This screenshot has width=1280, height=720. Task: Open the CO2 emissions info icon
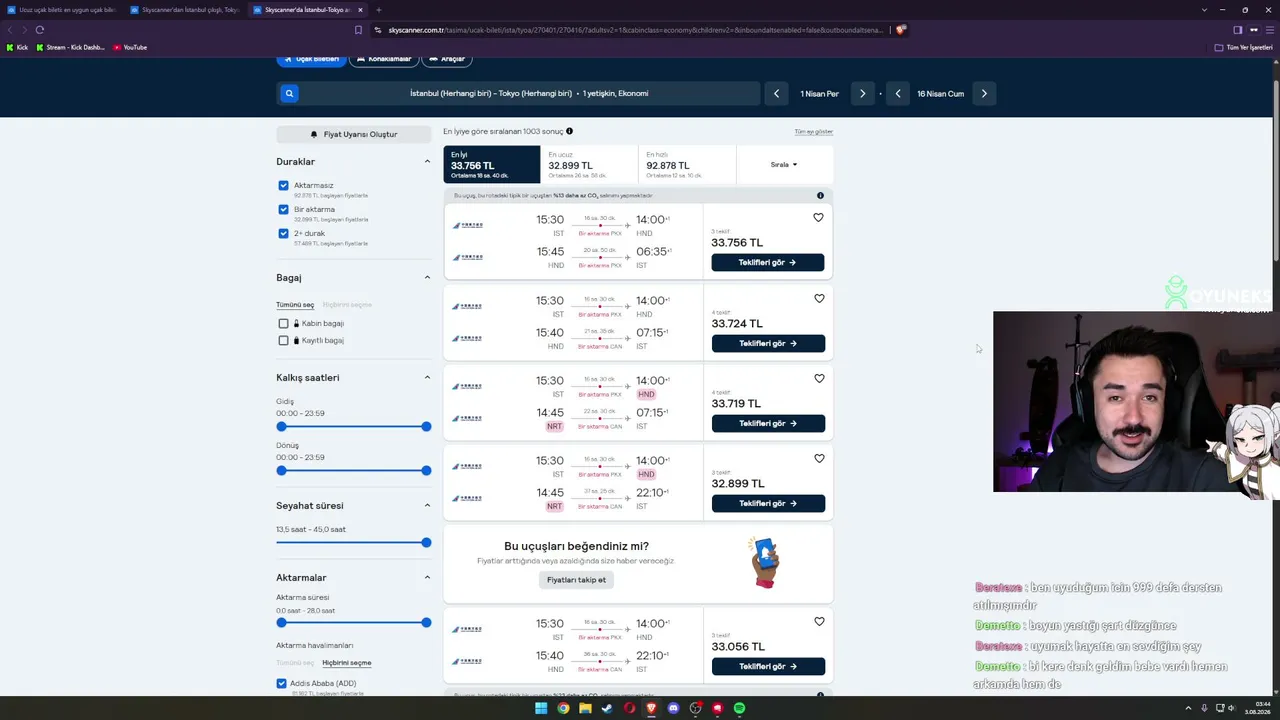[x=820, y=196]
